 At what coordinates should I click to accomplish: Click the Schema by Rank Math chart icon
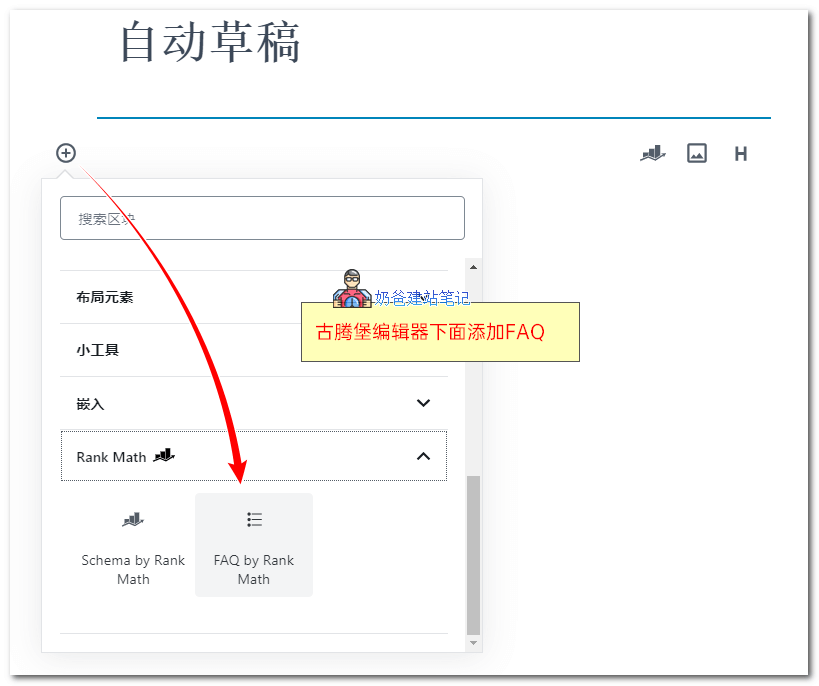(133, 520)
